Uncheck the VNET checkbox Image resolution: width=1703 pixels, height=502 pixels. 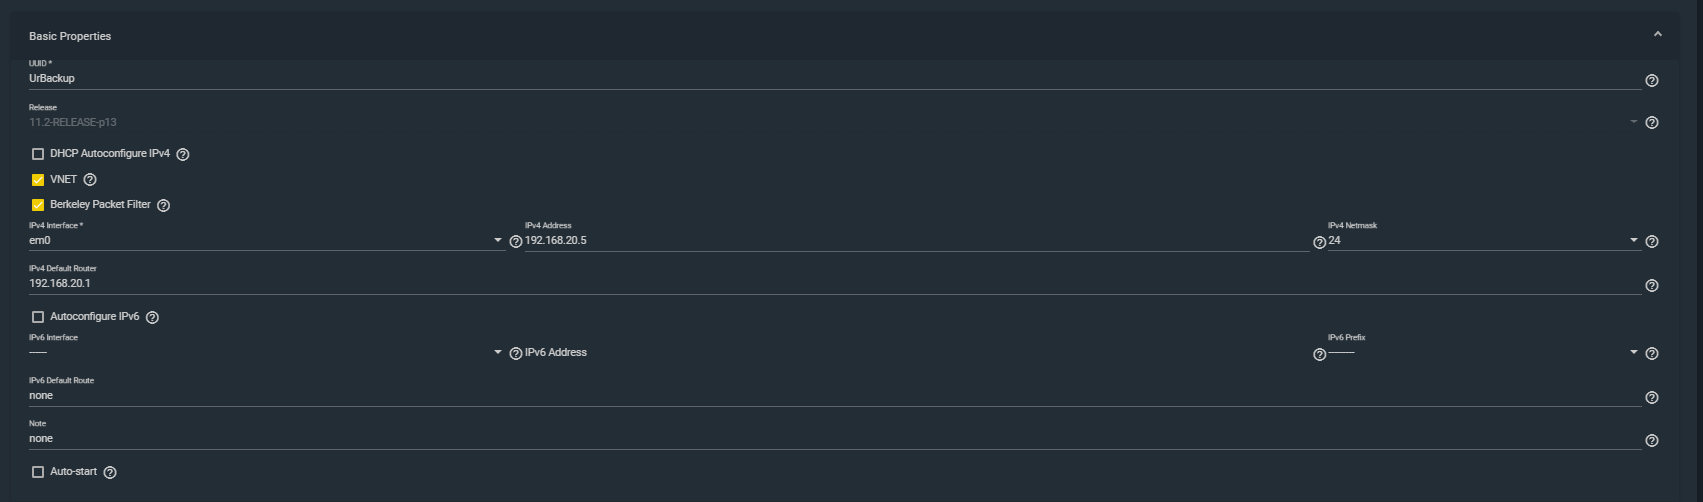(x=38, y=180)
